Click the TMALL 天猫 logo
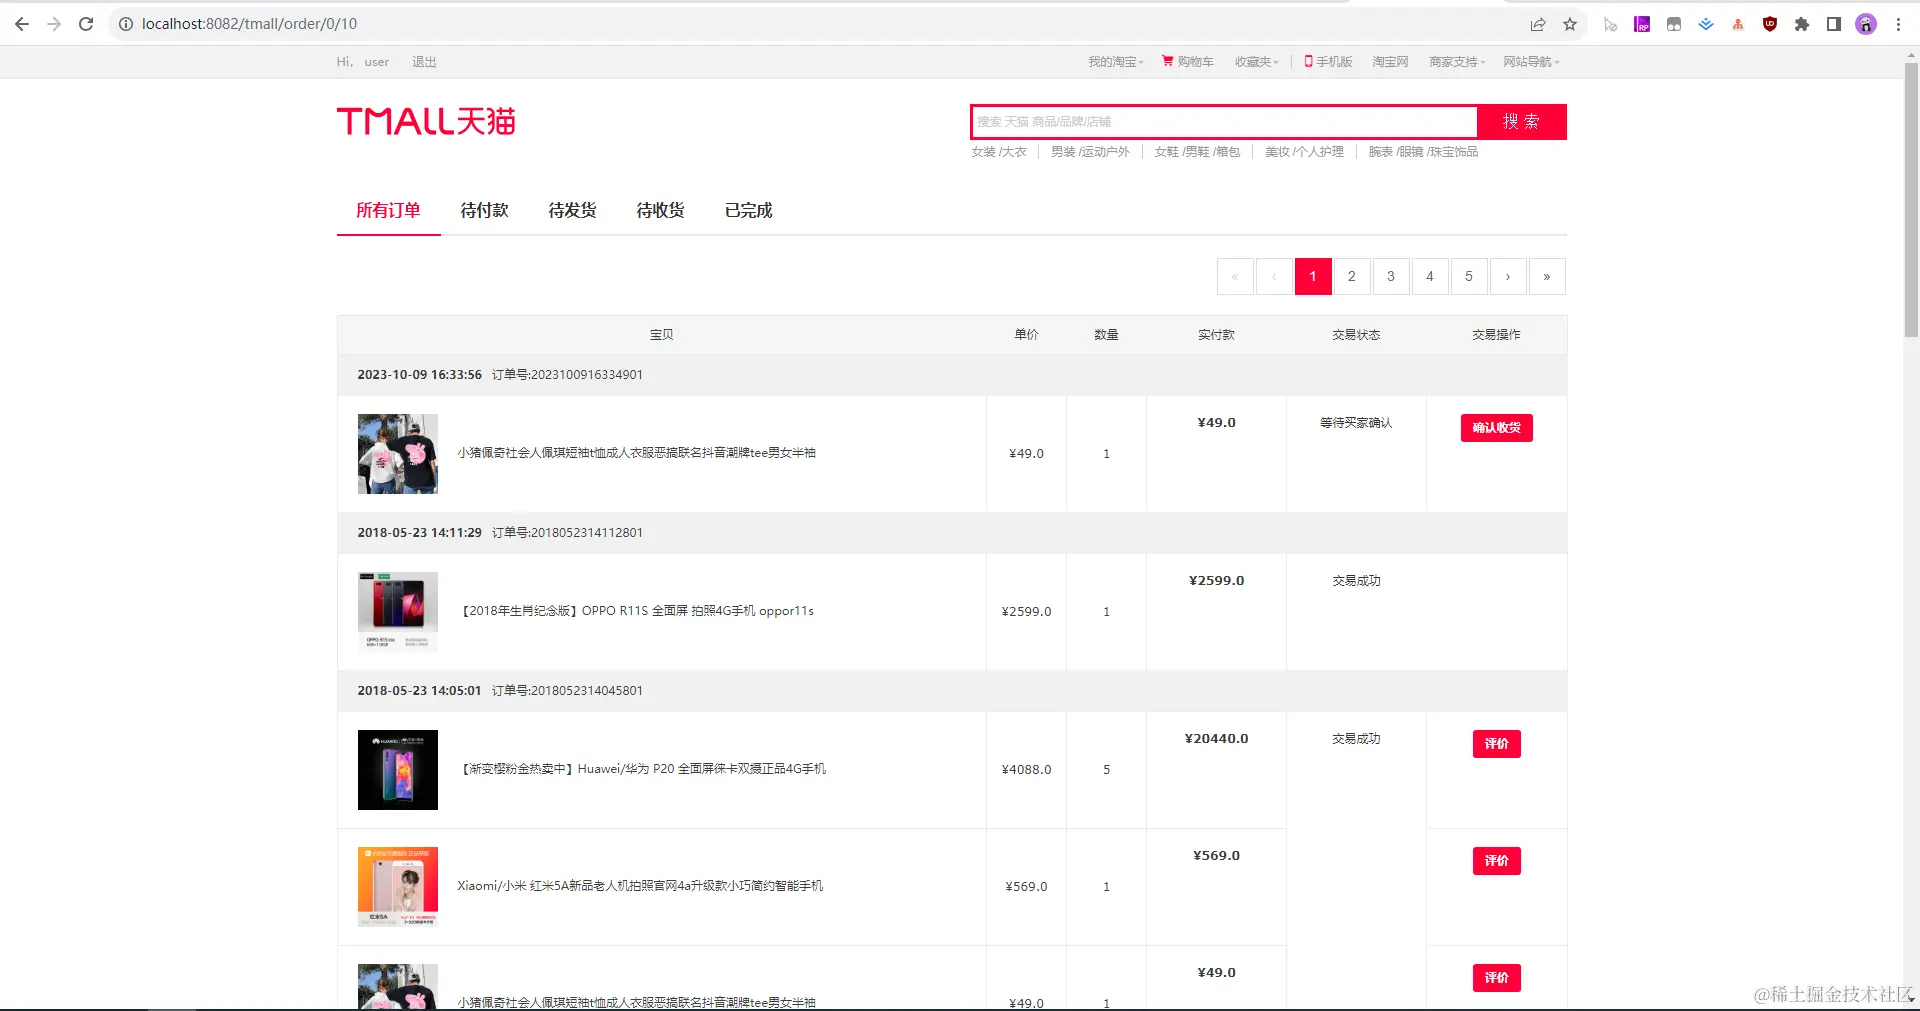1920x1011 pixels. tap(426, 121)
